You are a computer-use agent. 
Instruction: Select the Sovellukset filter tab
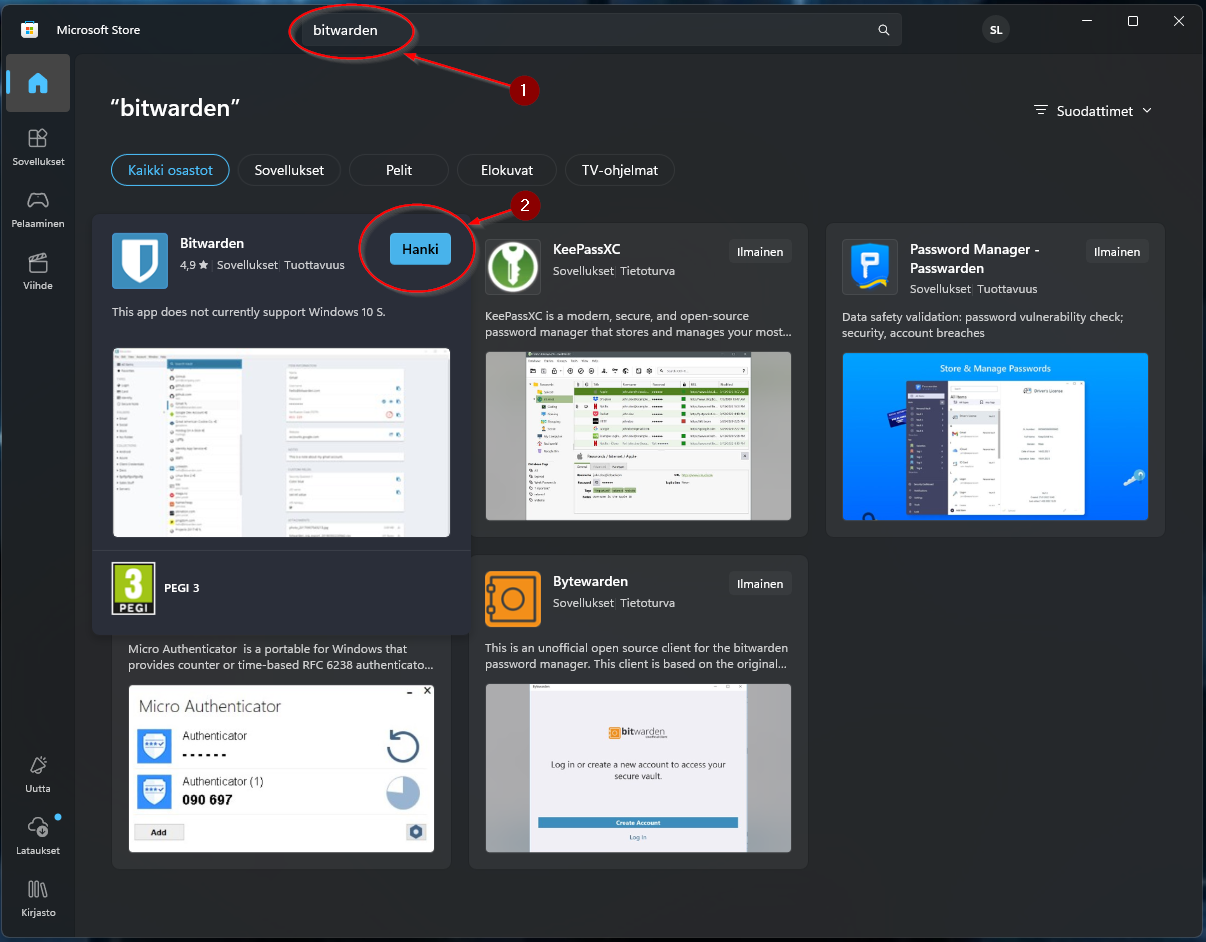coord(289,170)
